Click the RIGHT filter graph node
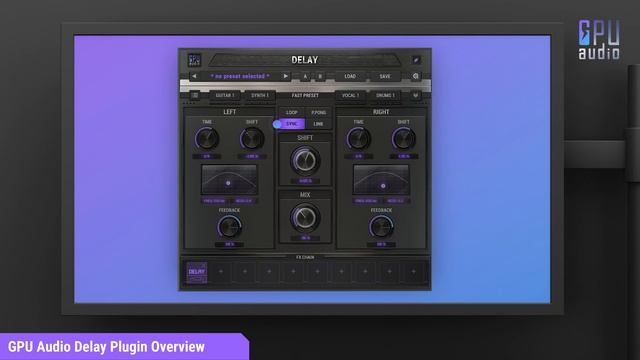Screen dimensions: 640x360 383,186
